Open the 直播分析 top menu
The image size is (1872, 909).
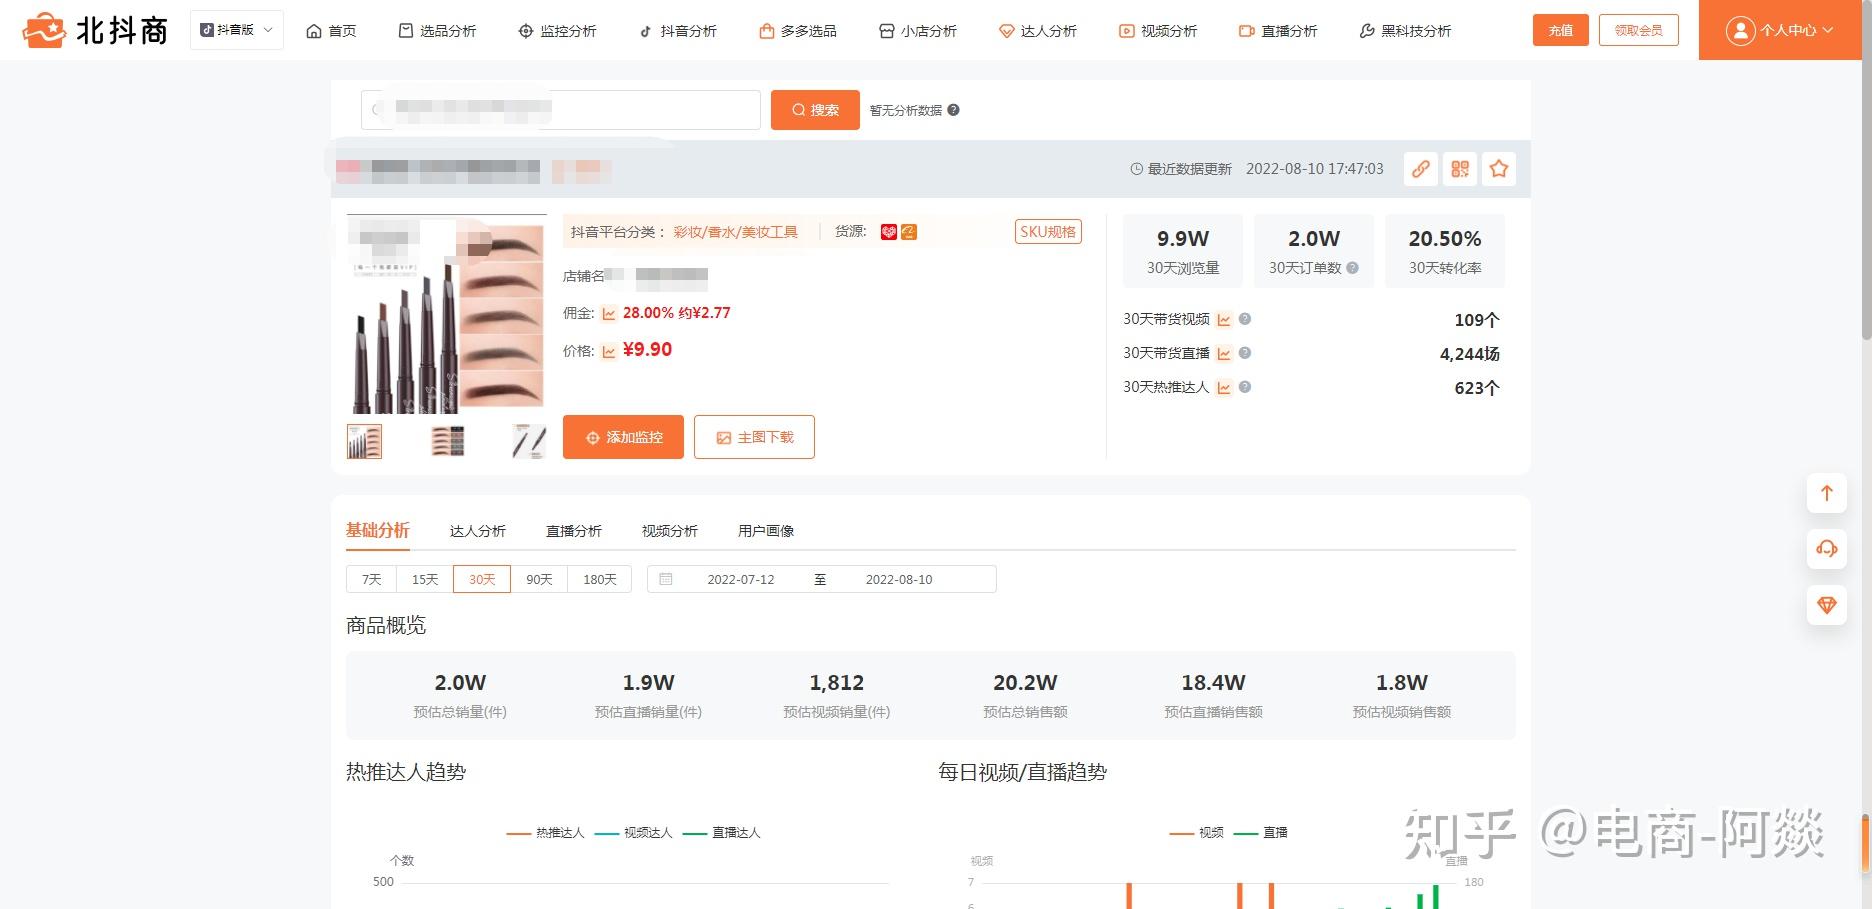click(1277, 31)
